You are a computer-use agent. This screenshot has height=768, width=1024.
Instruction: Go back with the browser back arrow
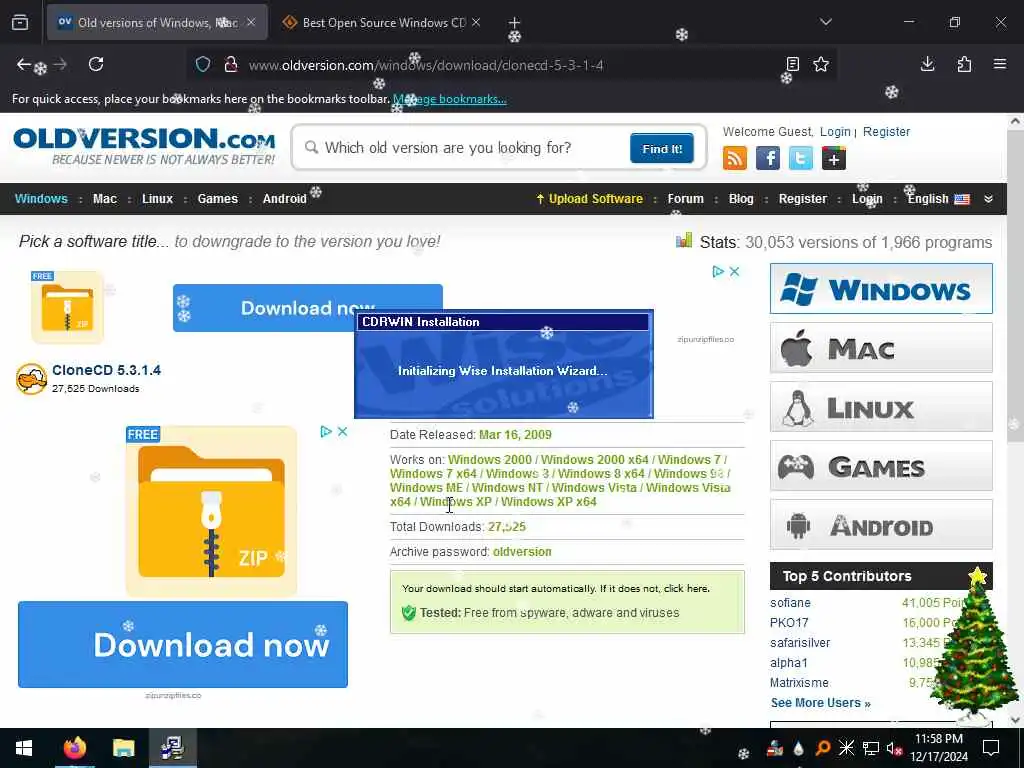point(24,64)
